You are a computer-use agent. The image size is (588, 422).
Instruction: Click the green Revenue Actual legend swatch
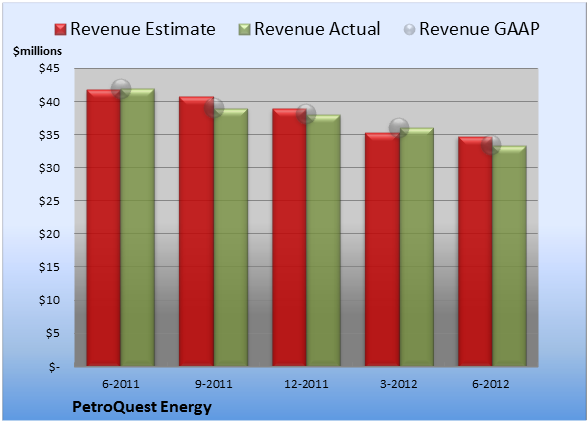pyautogui.click(x=244, y=30)
